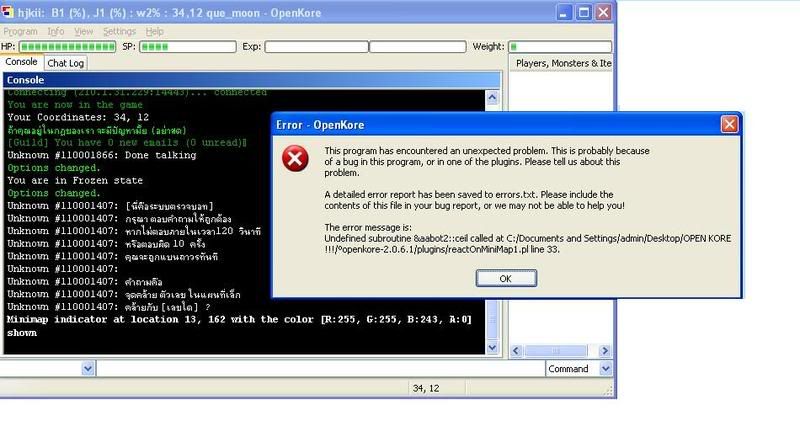Viewport: 800px width, 421px height.
Task: Open the Settings menu
Action: click(119, 32)
